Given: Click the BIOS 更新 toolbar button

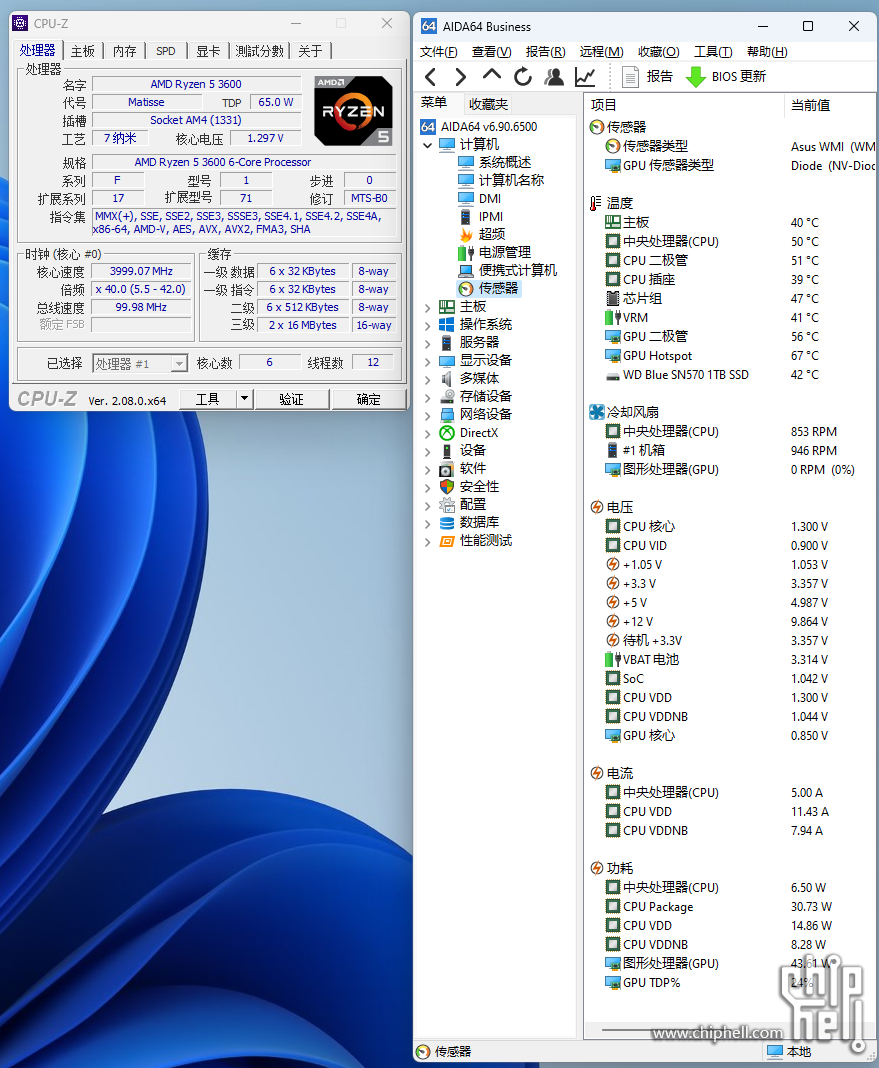Looking at the screenshot, I should 726,77.
